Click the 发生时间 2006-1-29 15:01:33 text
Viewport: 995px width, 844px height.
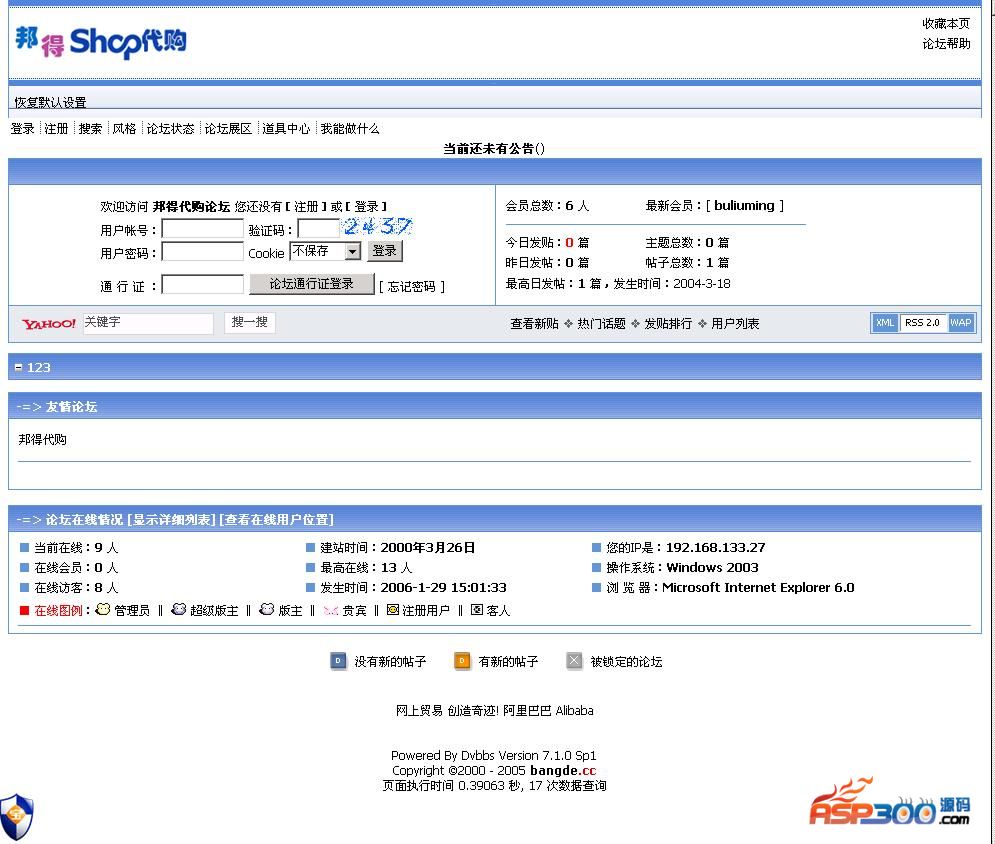(x=413, y=588)
